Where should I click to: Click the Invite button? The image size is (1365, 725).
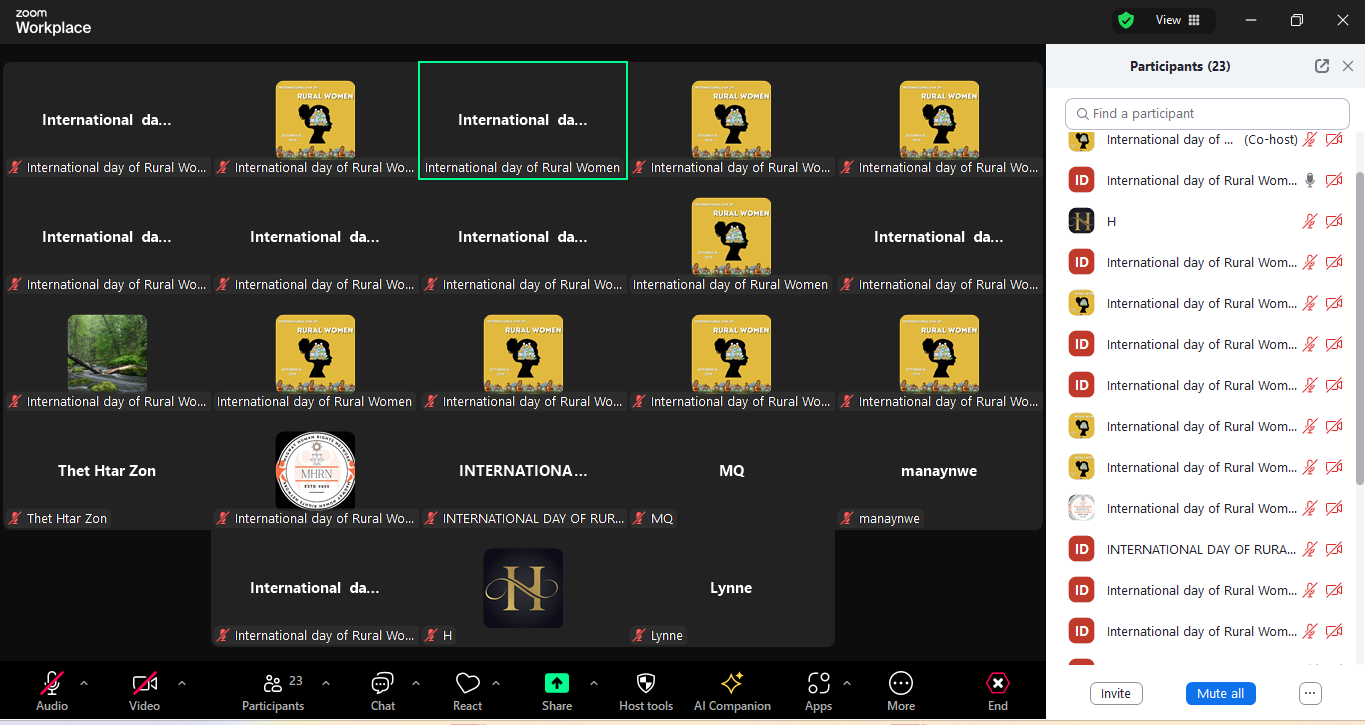tap(1116, 693)
